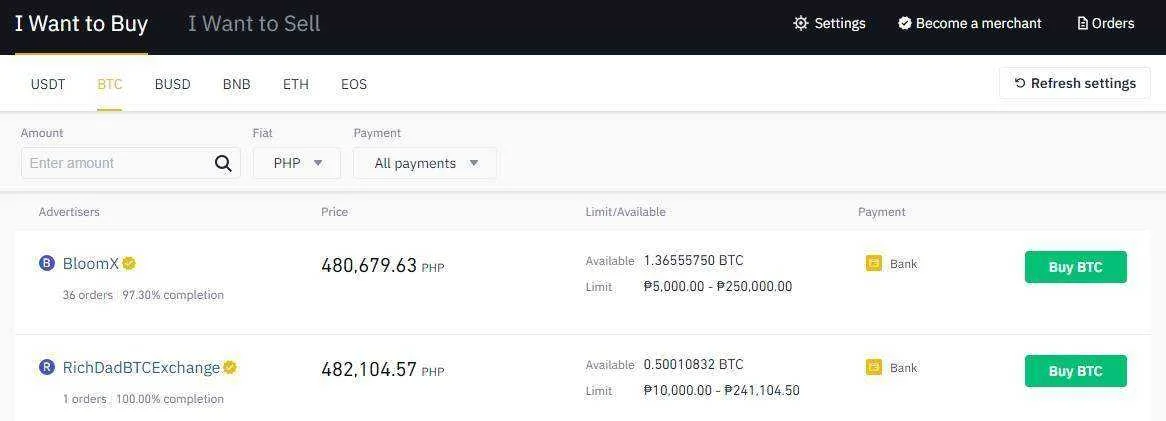1166x421 pixels.
Task: Click the price 482,104.57 PHP
Action: click(382, 370)
